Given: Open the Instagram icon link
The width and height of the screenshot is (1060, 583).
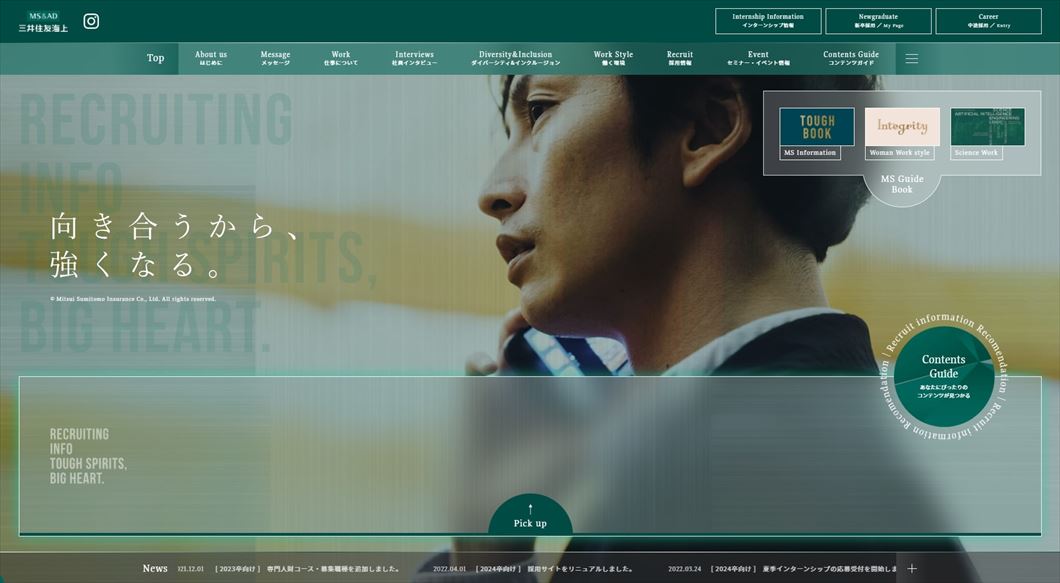Looking at the screenshot, I should point(91,21).
